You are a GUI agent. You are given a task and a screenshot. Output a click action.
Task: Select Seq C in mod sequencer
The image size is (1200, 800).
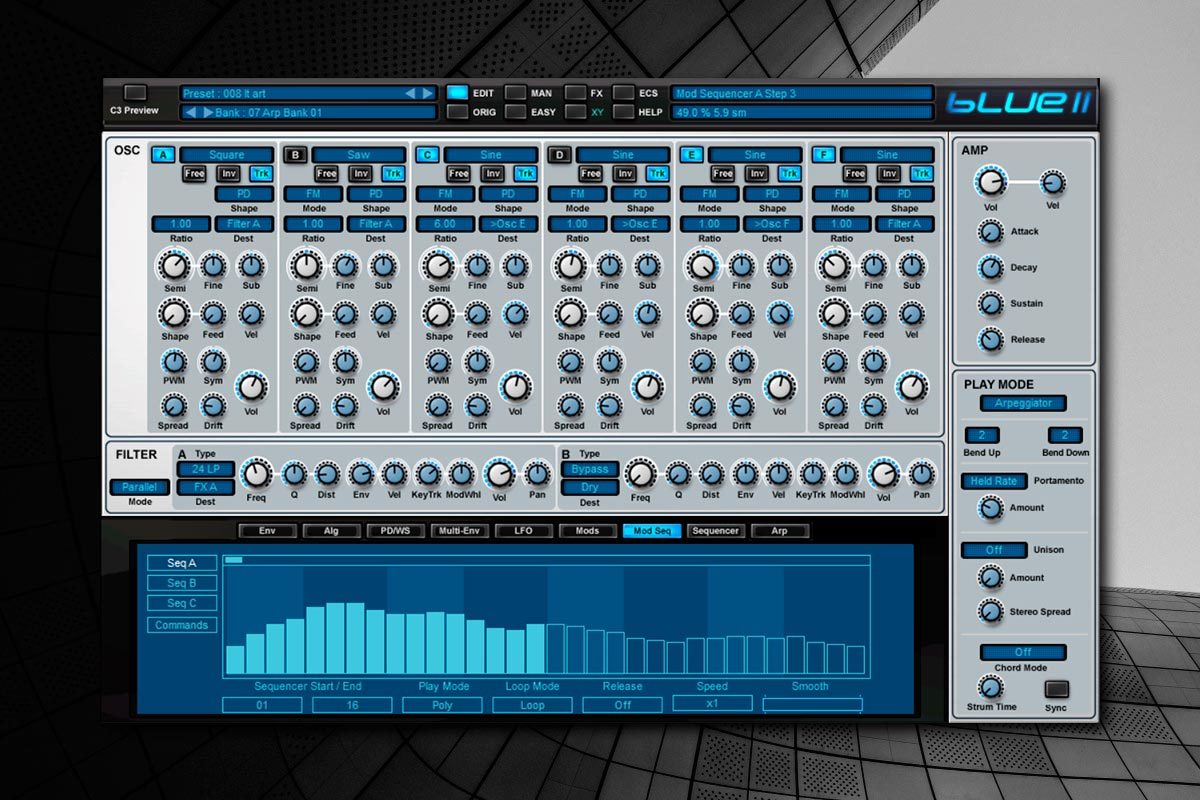(182, 603)
